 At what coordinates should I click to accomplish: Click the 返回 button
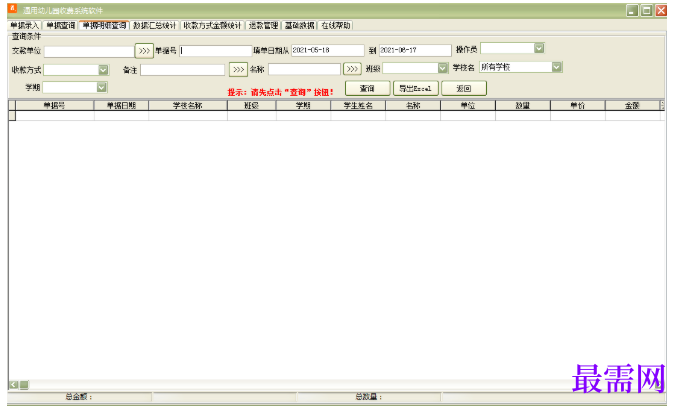(464, 88)
